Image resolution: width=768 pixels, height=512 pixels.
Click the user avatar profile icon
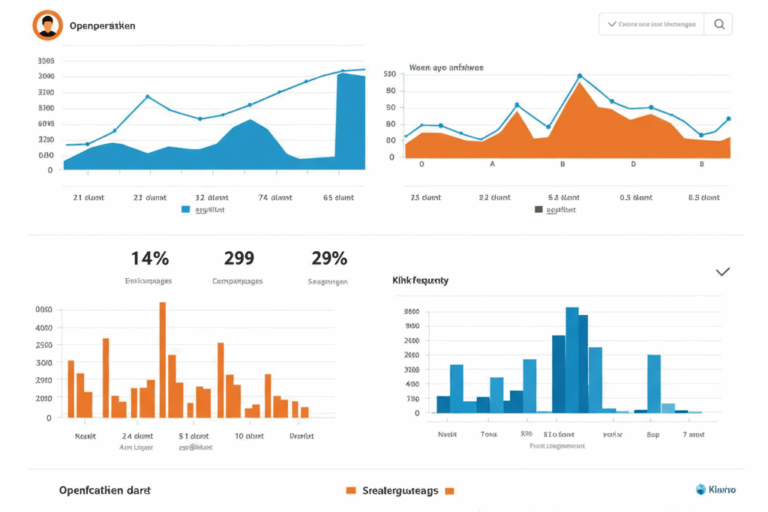(47, 25)
